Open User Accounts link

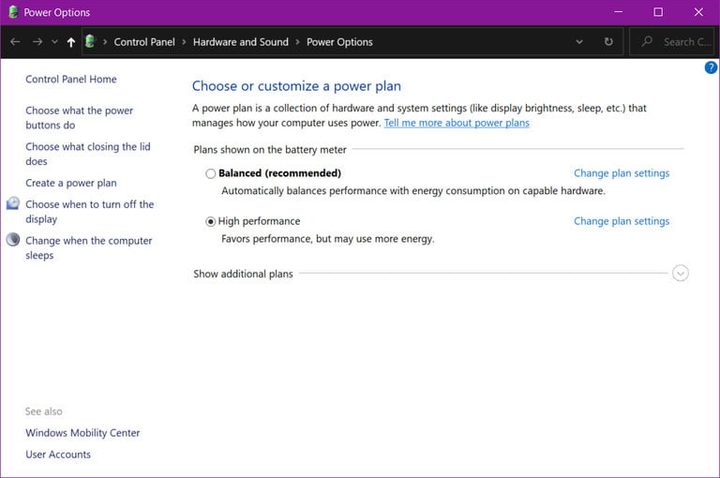58,454
